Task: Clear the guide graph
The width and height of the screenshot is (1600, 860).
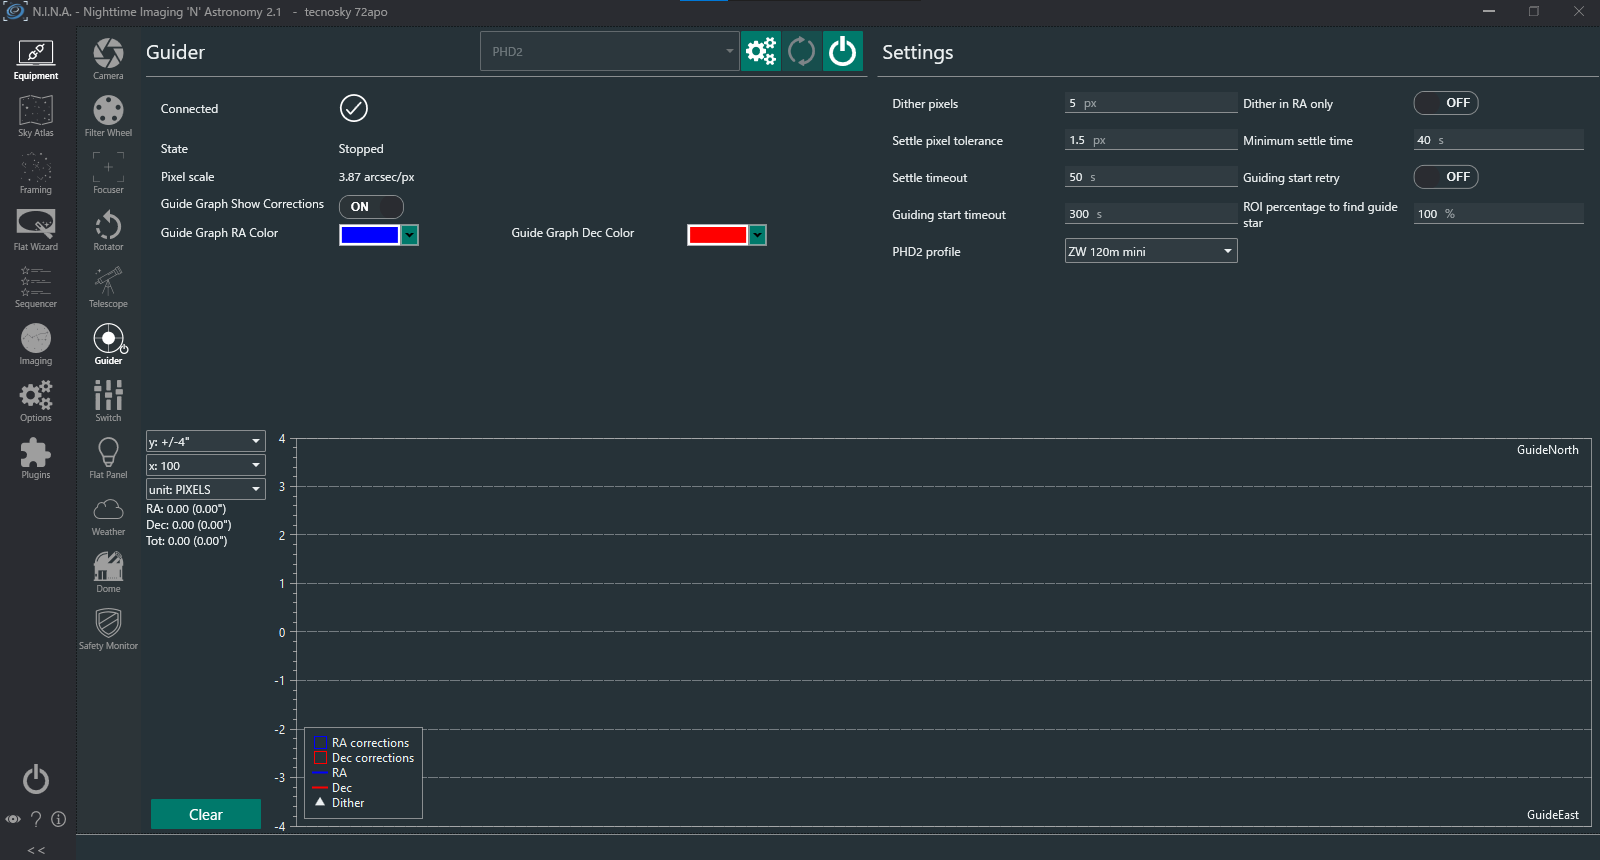Action: pos(206,814)
